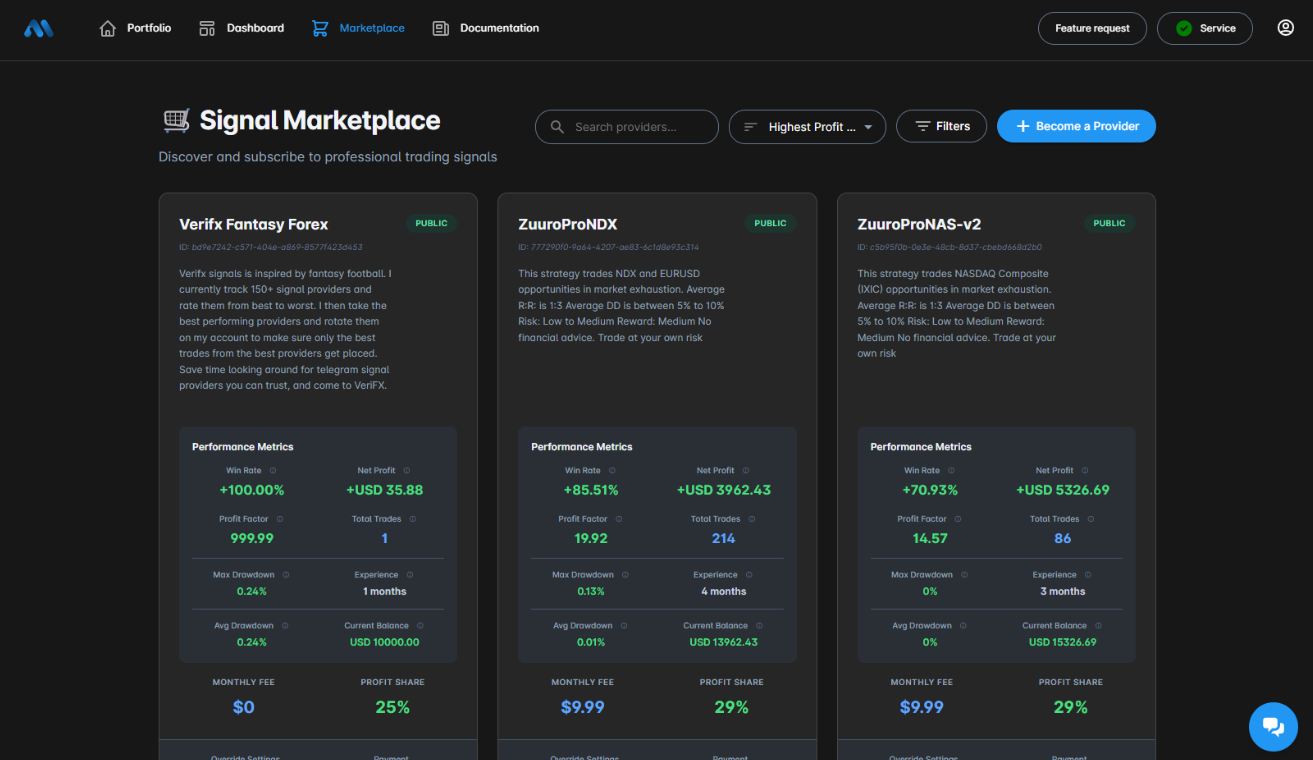Click the plus icon in Become a Provider
1313x760 pixels.
point(1023,126)
